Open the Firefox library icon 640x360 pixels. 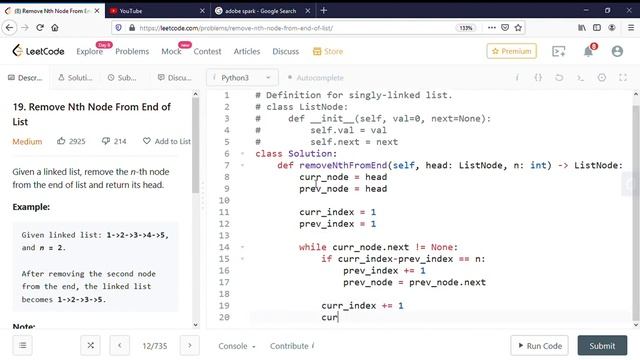click(x=582, y=28)
